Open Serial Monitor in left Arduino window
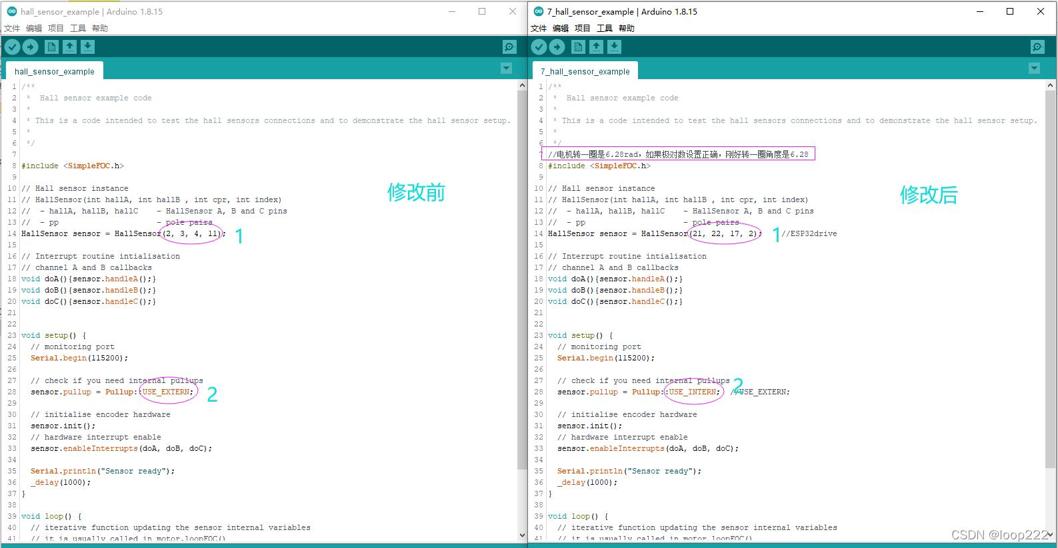 [509, 47]
